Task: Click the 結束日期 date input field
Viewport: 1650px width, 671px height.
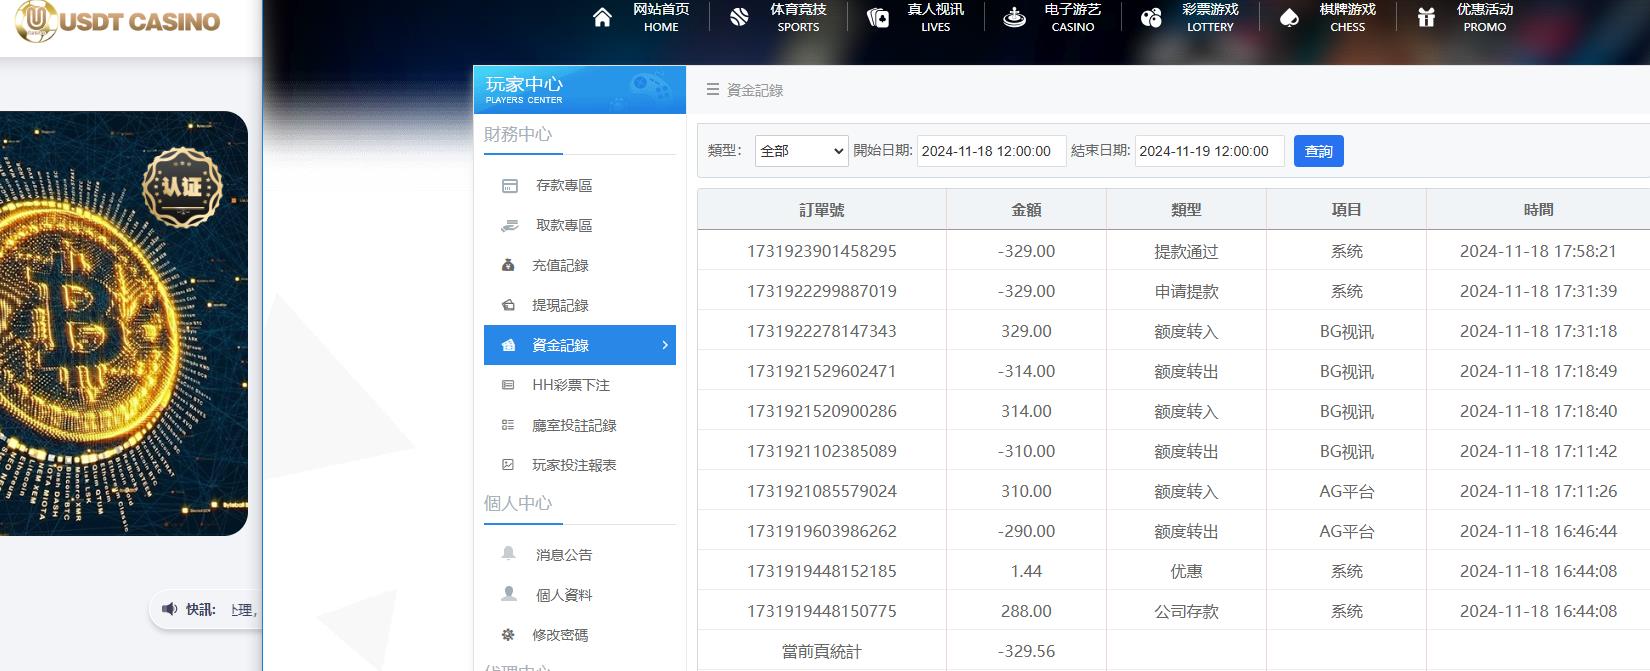Action: pos(1208,151)
